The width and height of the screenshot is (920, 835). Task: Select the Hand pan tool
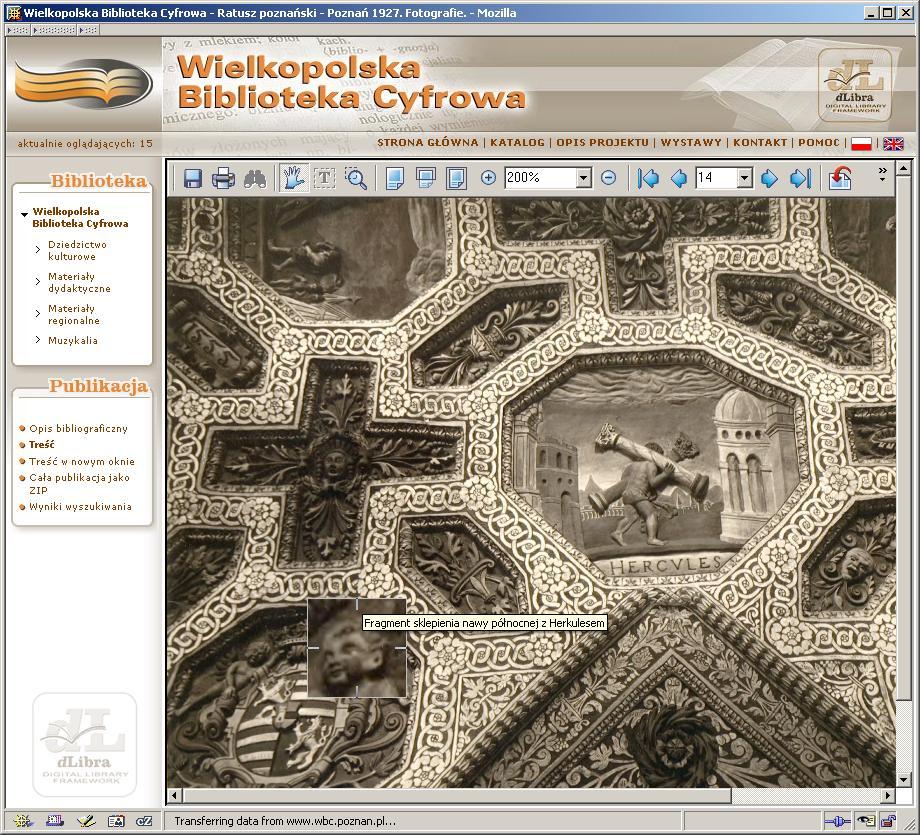click(293, 178)
